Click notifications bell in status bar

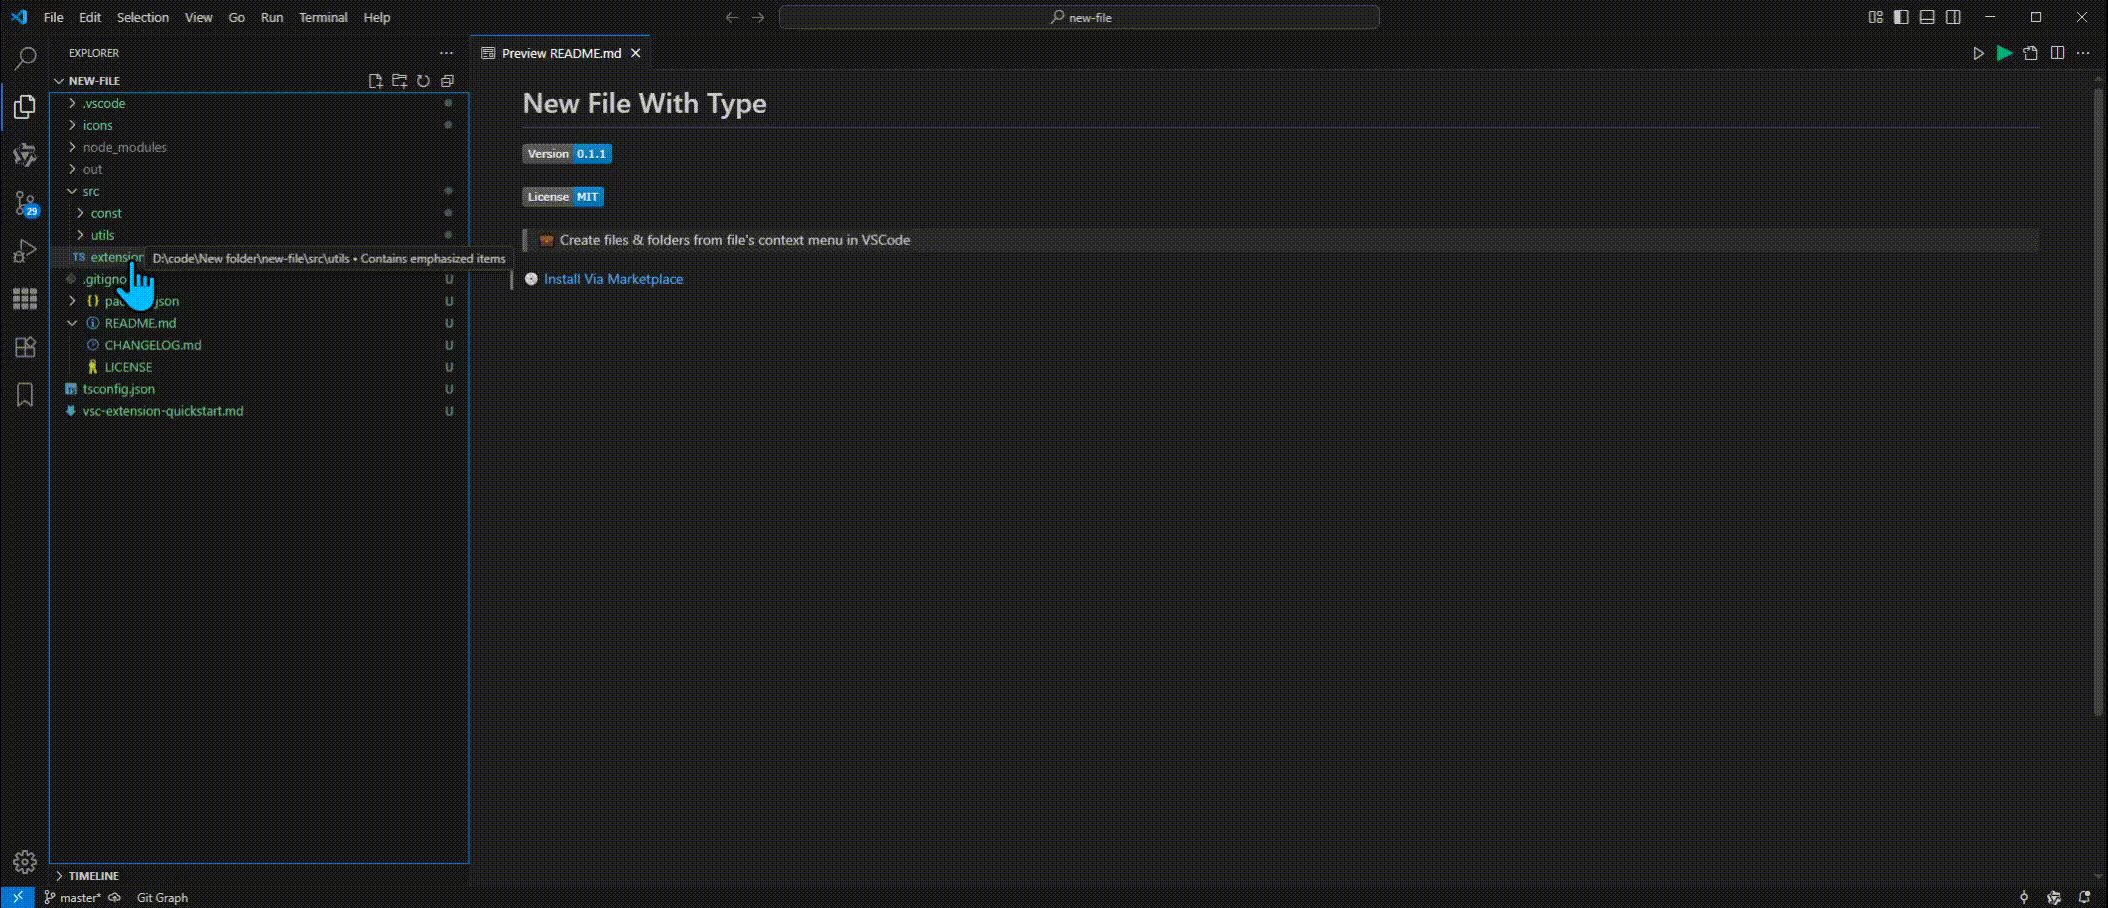[2084, 897]
